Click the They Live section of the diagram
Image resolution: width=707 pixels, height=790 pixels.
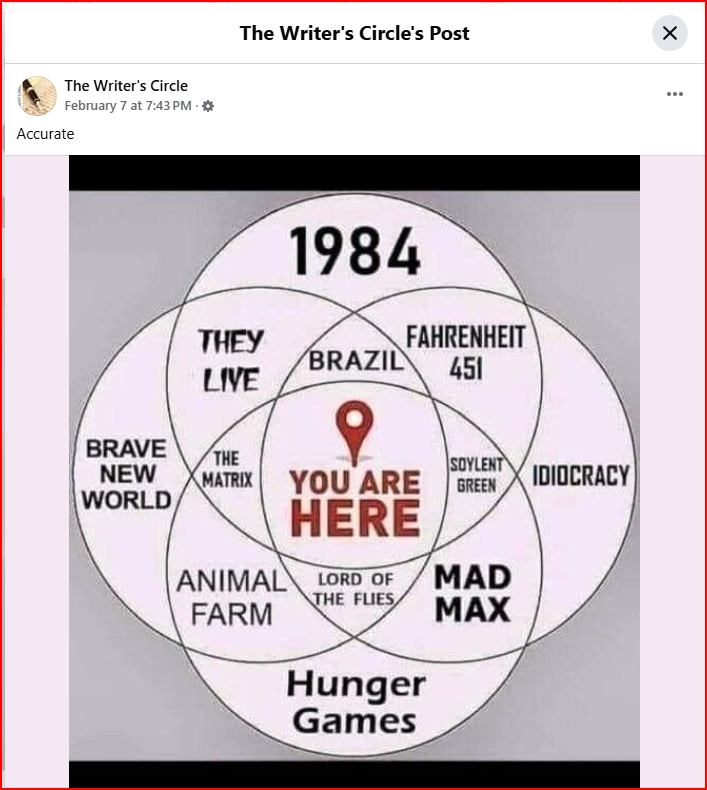pos(231,360)
